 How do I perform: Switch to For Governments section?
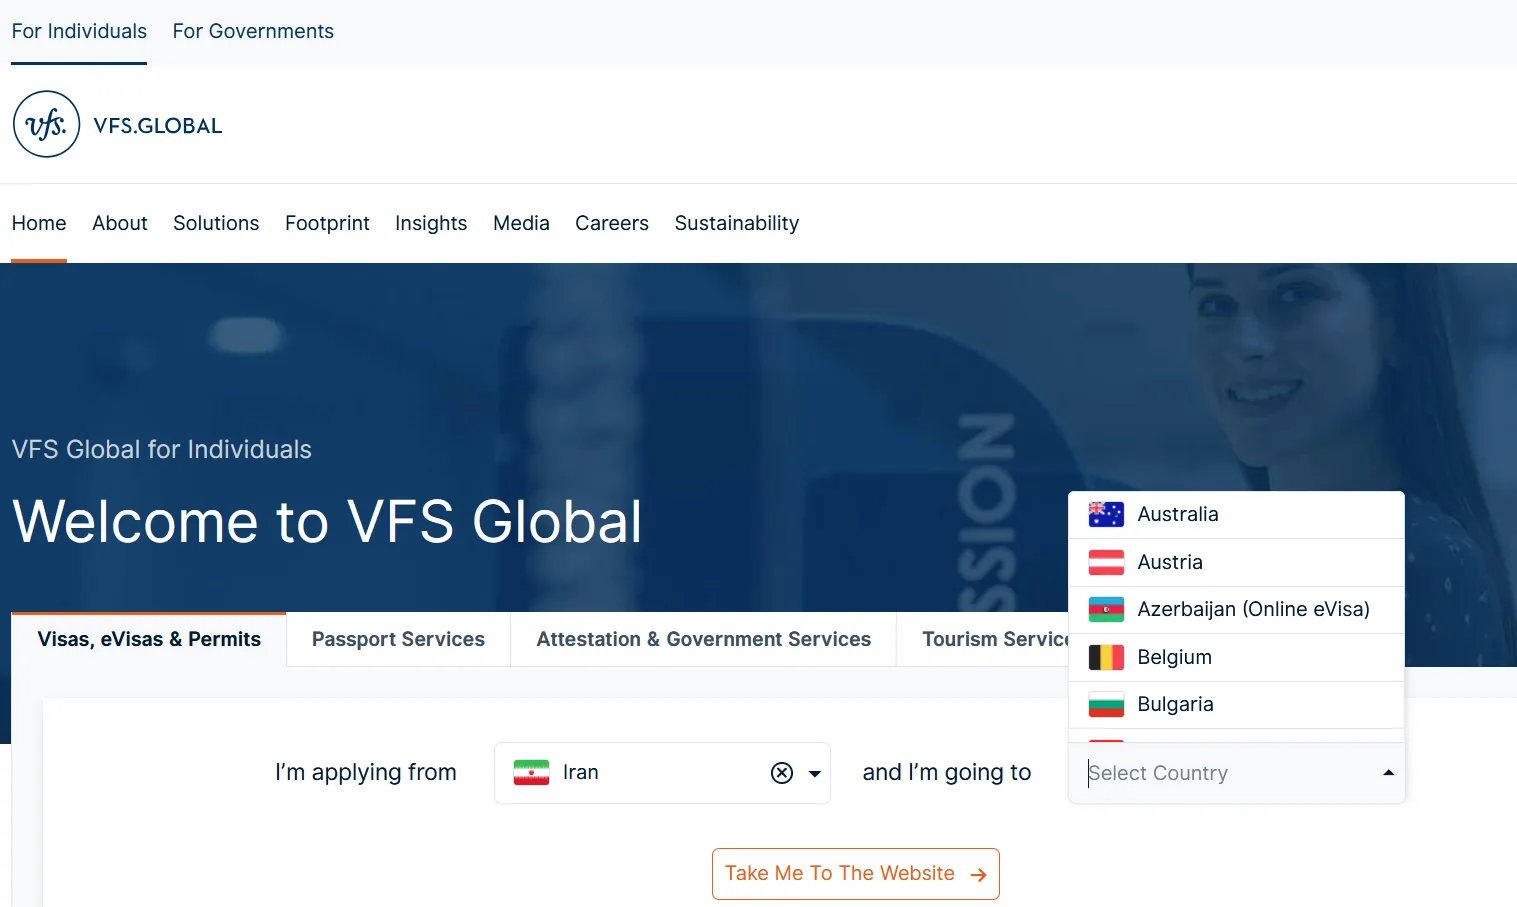pyautogui.click(x=253, y=31)
